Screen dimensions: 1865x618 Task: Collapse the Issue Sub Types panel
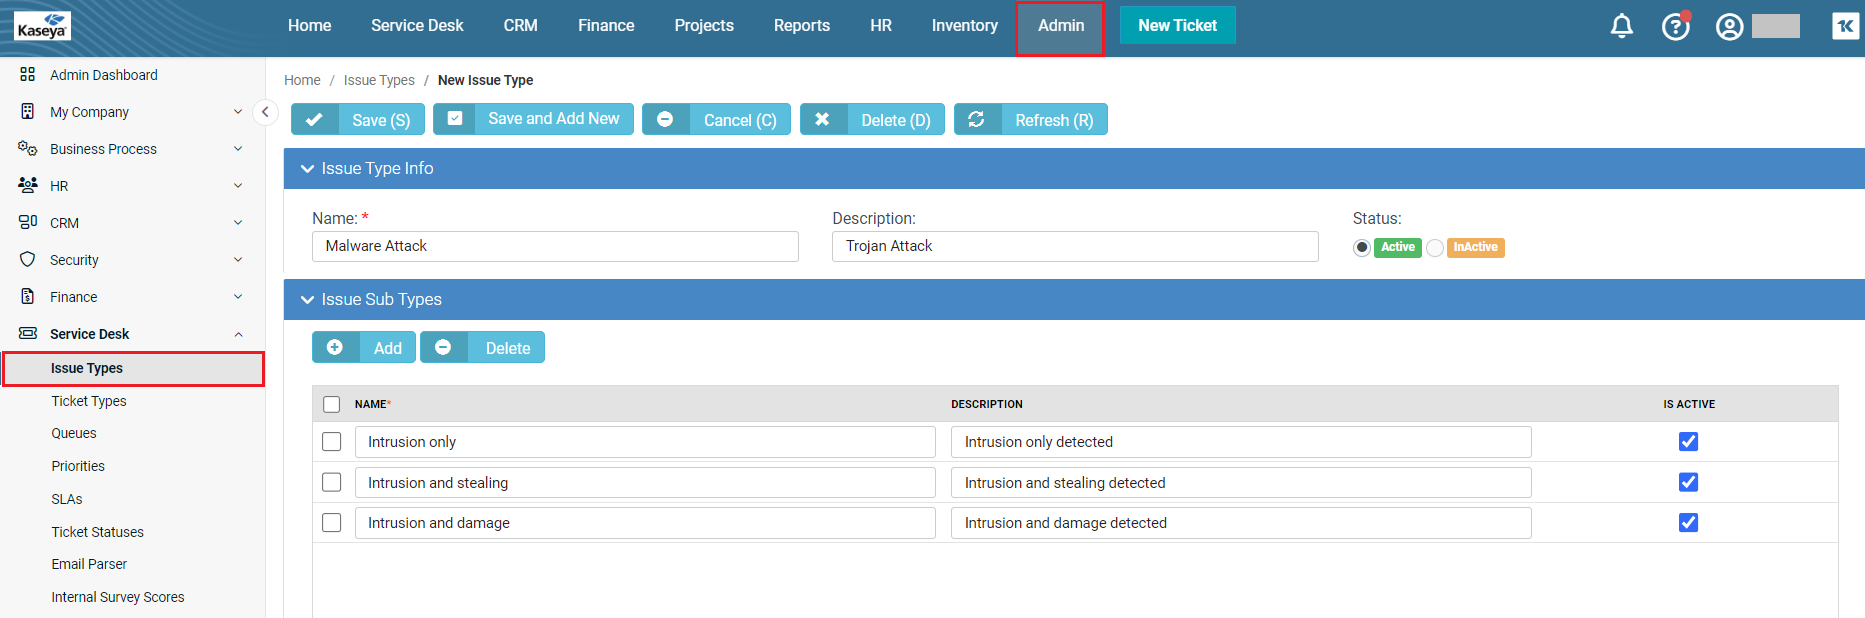[x=307, y=300]
